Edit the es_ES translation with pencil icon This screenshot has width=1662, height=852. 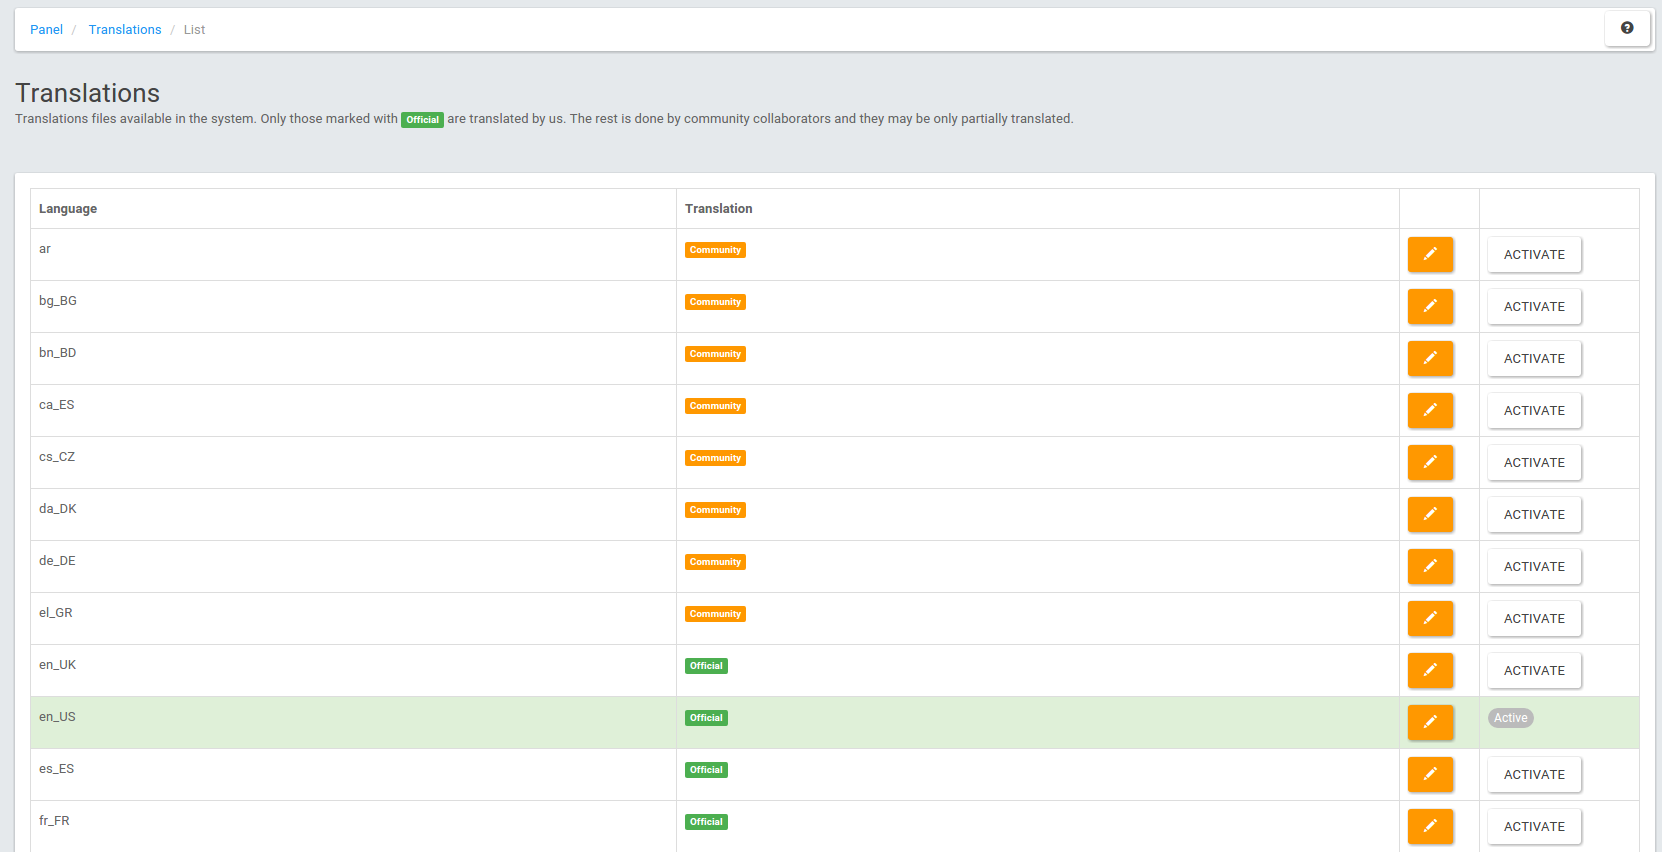click(1430, 774)
